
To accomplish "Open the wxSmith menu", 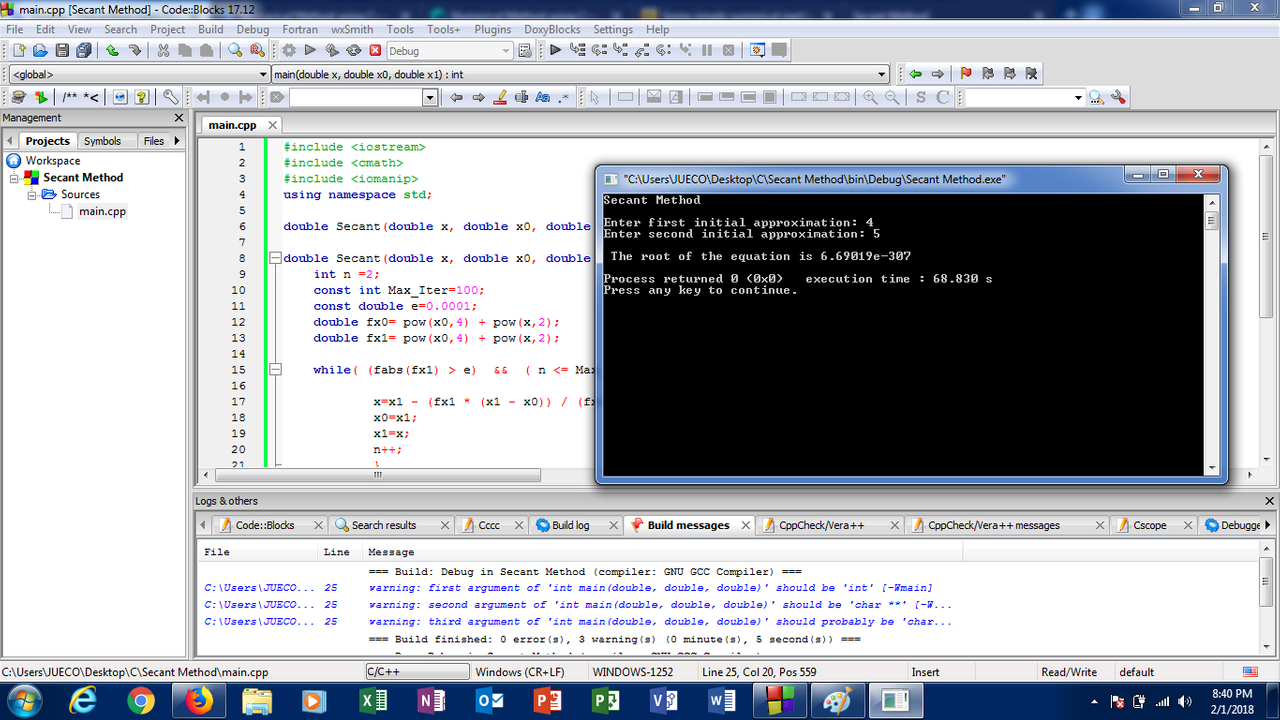I will point(352,29).
